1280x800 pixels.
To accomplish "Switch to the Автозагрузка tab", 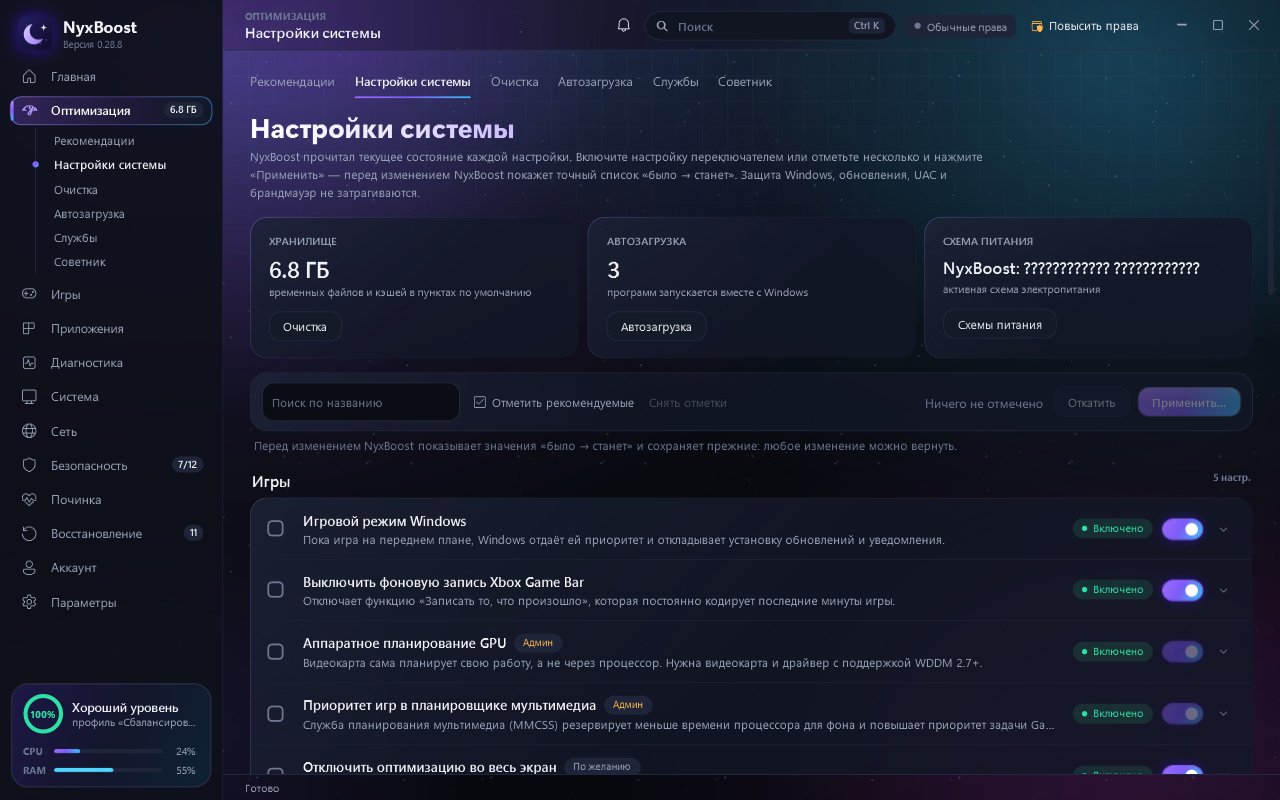I will click(x=595, y=82).
